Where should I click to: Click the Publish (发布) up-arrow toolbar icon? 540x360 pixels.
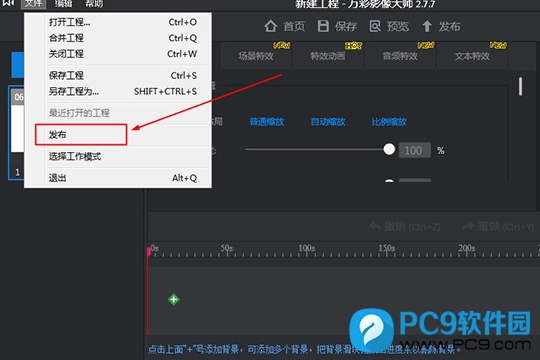click(427, 26)
